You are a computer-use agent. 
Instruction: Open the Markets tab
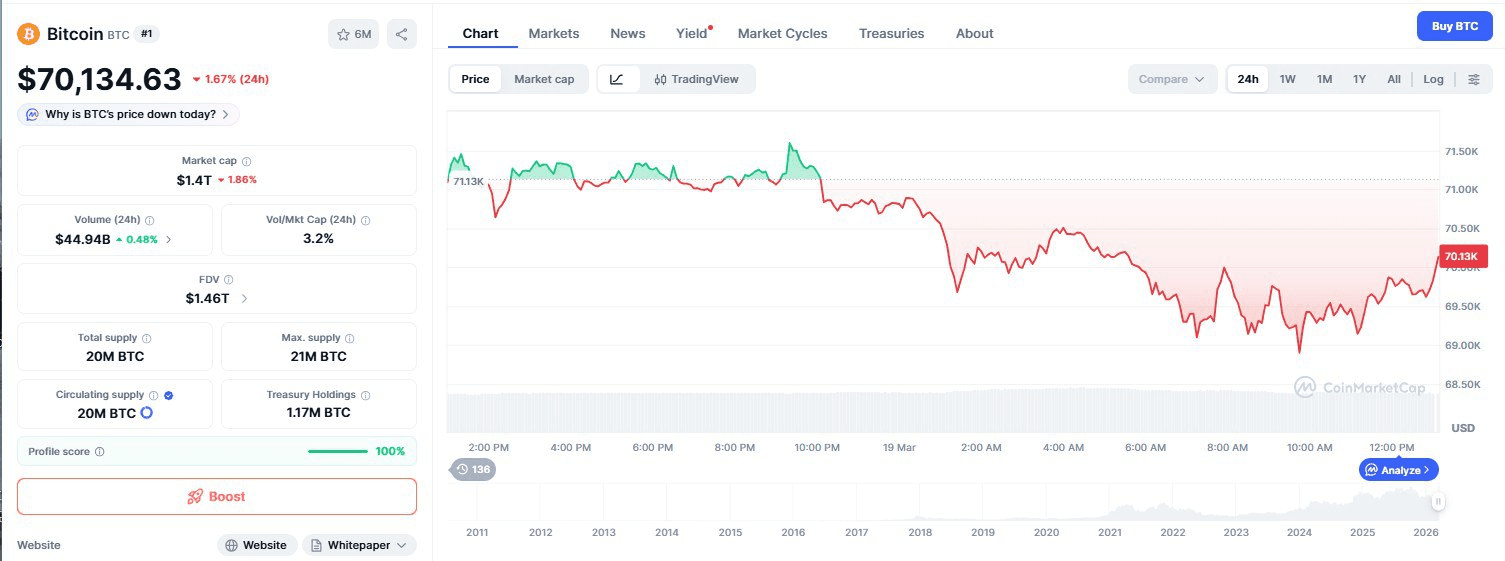tap(553, 33)
